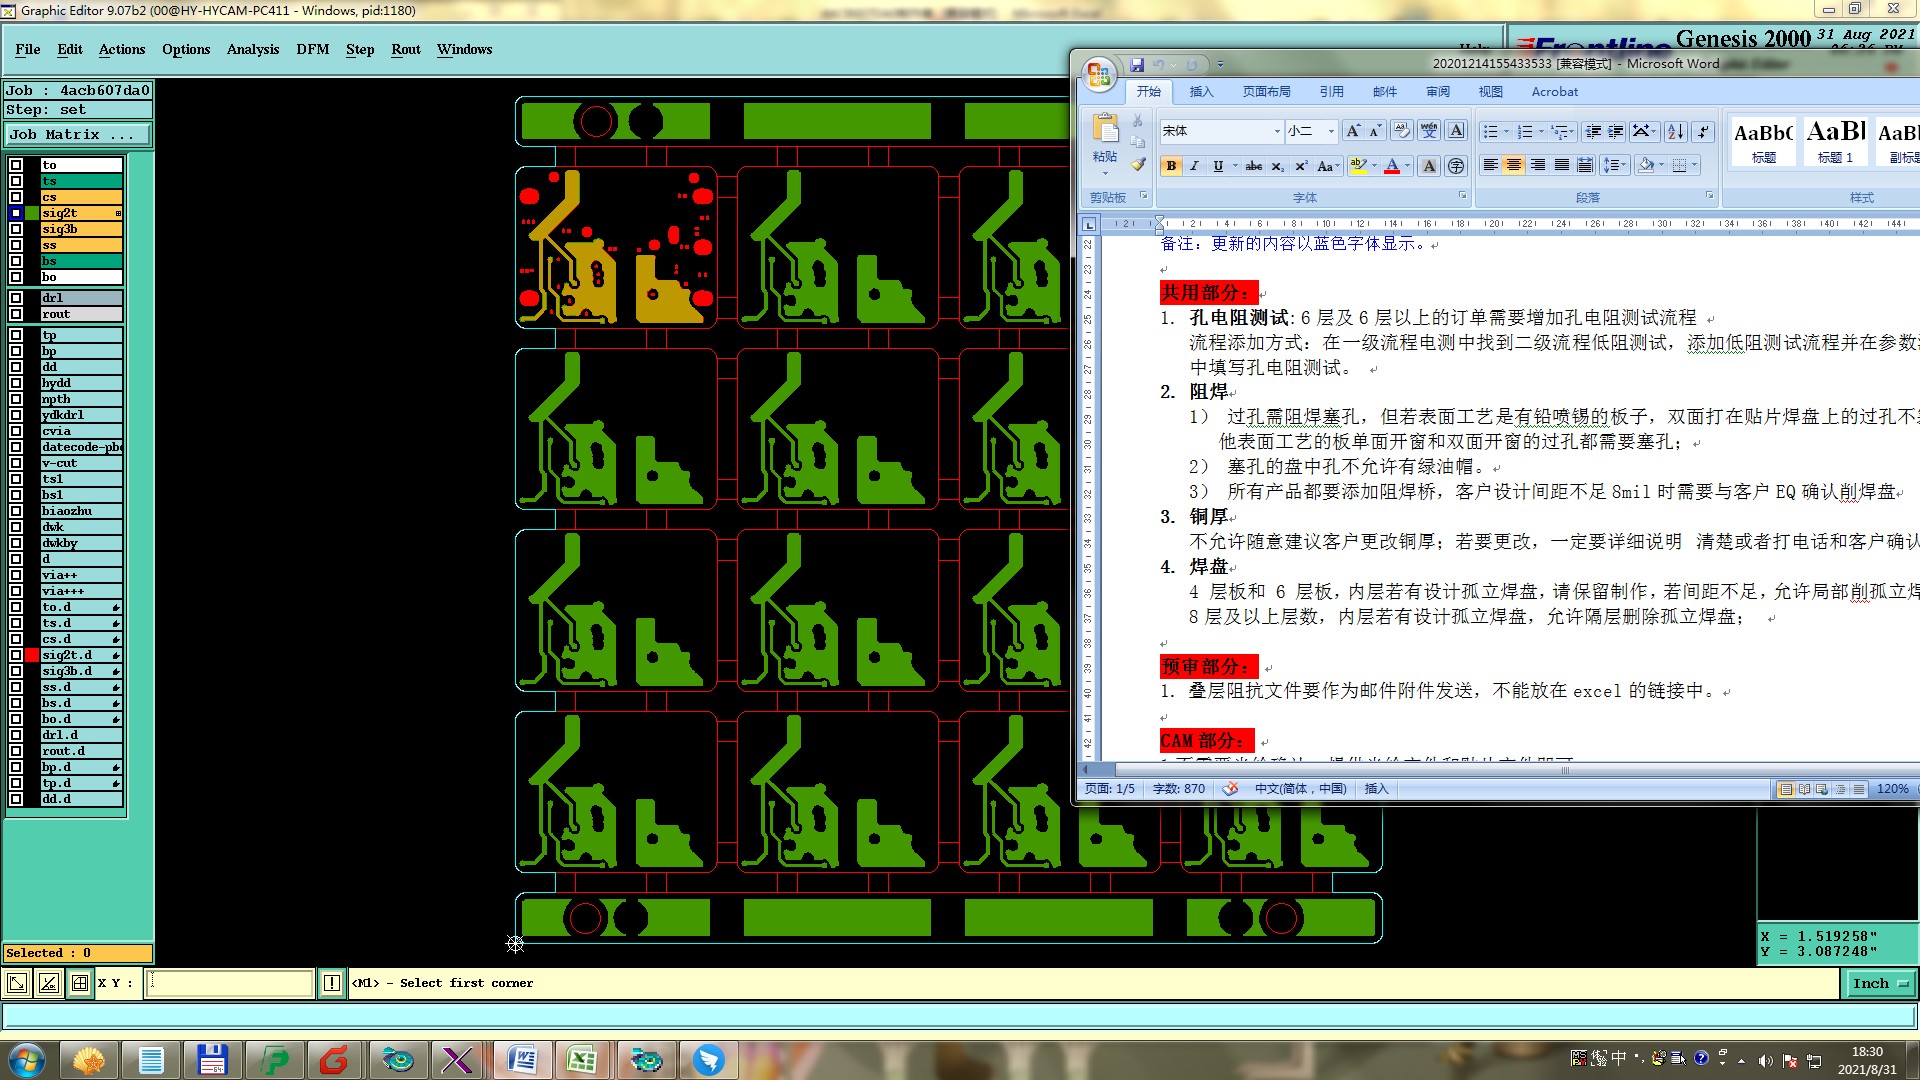Click the Format Painter brush icon
Viewport: 1920px width, 1080px height.
tap(1138, 165)
